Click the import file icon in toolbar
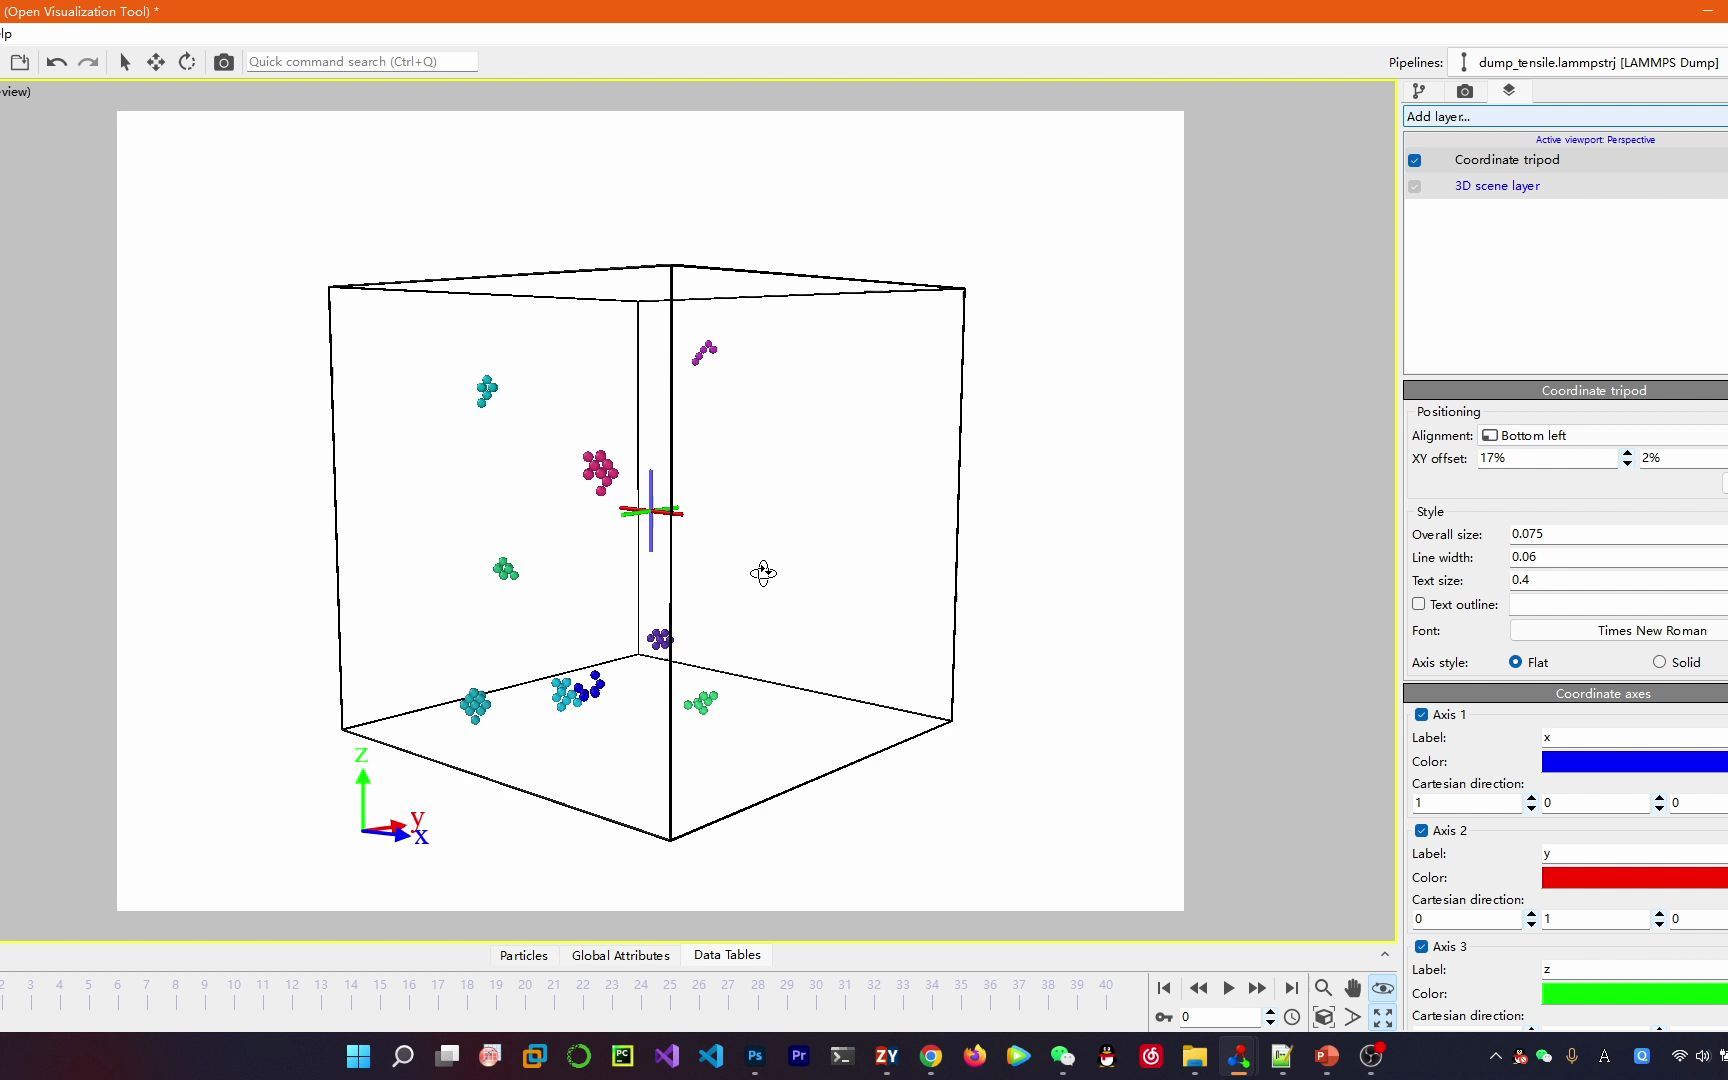 tap(19, 62)
